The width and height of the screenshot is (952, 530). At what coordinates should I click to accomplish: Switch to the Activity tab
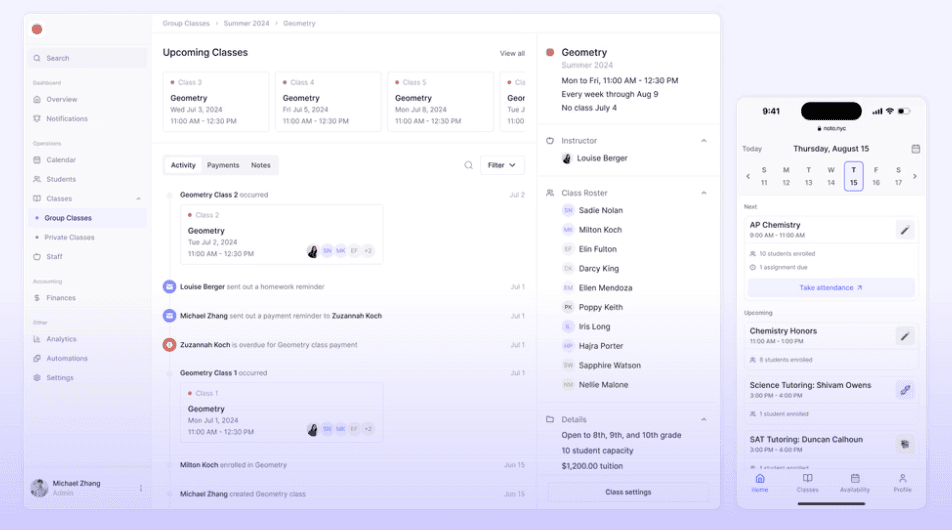tap(183, 165)
